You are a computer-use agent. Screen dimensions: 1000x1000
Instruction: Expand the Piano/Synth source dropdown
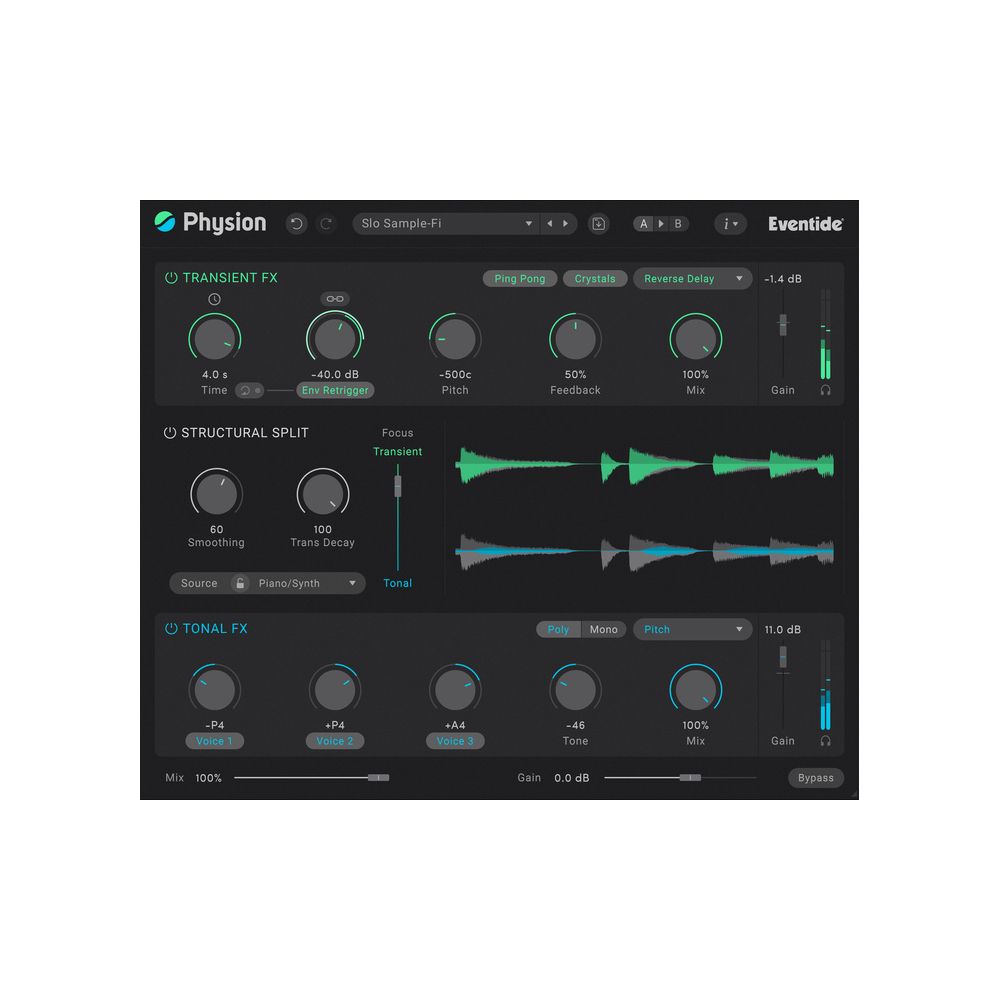pyautogui.click(x=307, y=583)
